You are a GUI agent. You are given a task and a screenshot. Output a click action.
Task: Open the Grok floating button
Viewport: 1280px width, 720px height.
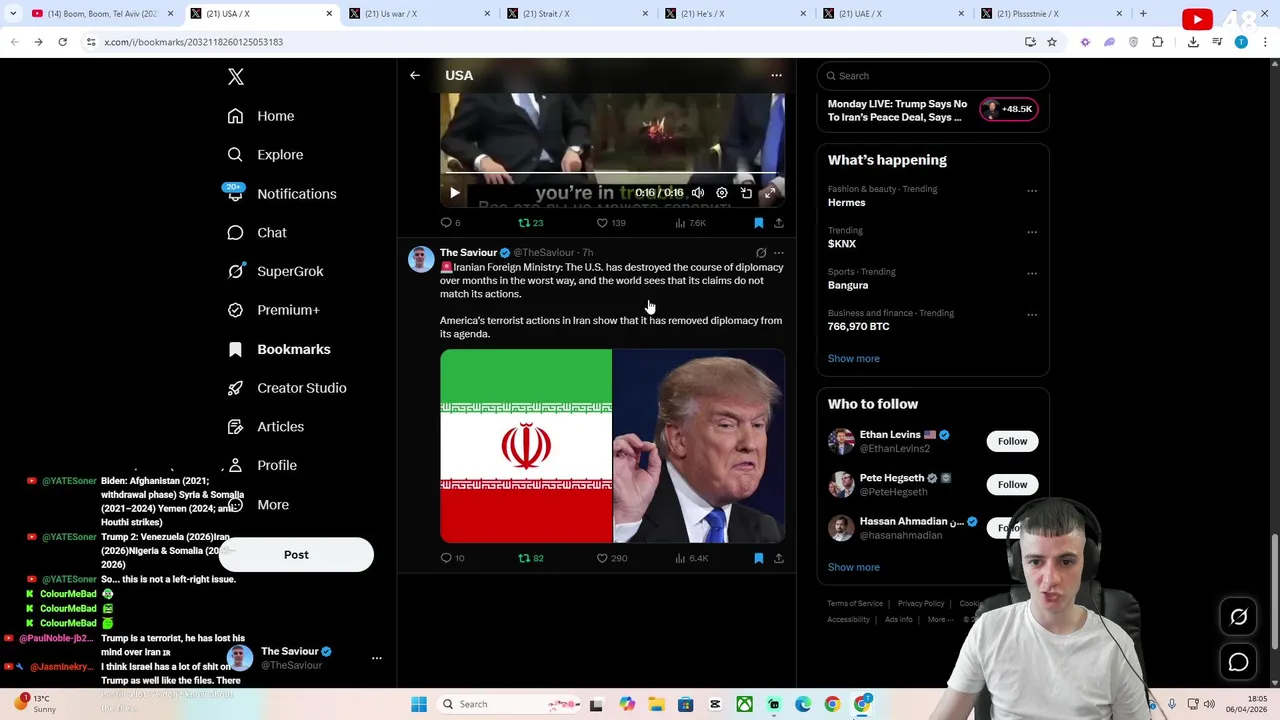1238,618
